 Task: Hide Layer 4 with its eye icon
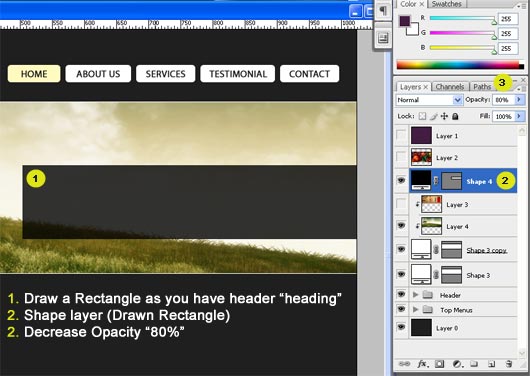click(x=401, y=226)
